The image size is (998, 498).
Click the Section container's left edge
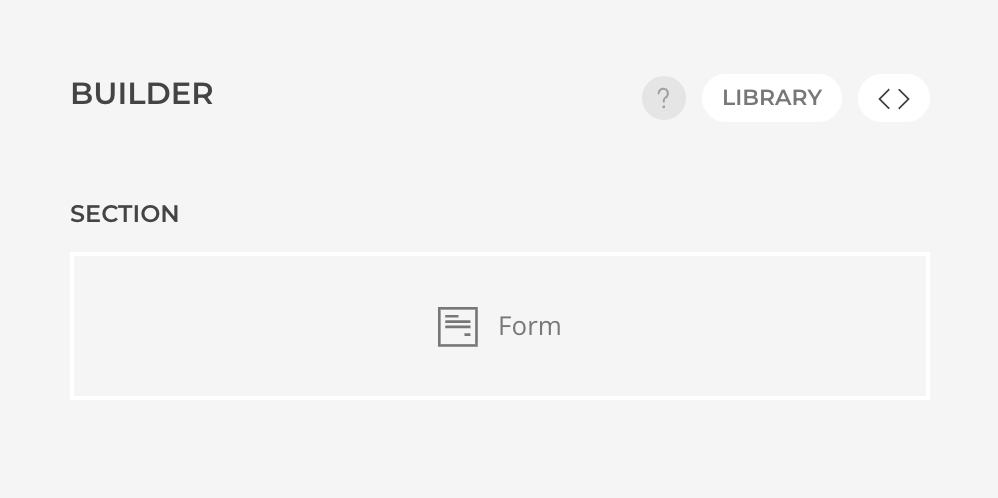(x=72, y=326)
